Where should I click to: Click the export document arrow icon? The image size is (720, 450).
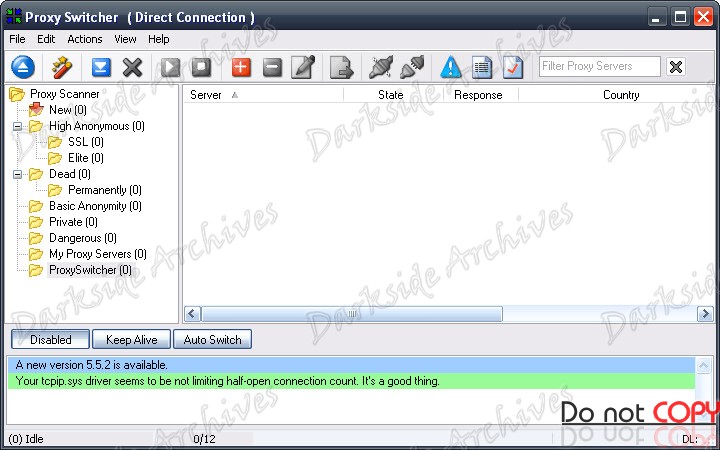[x=342, y=67]
